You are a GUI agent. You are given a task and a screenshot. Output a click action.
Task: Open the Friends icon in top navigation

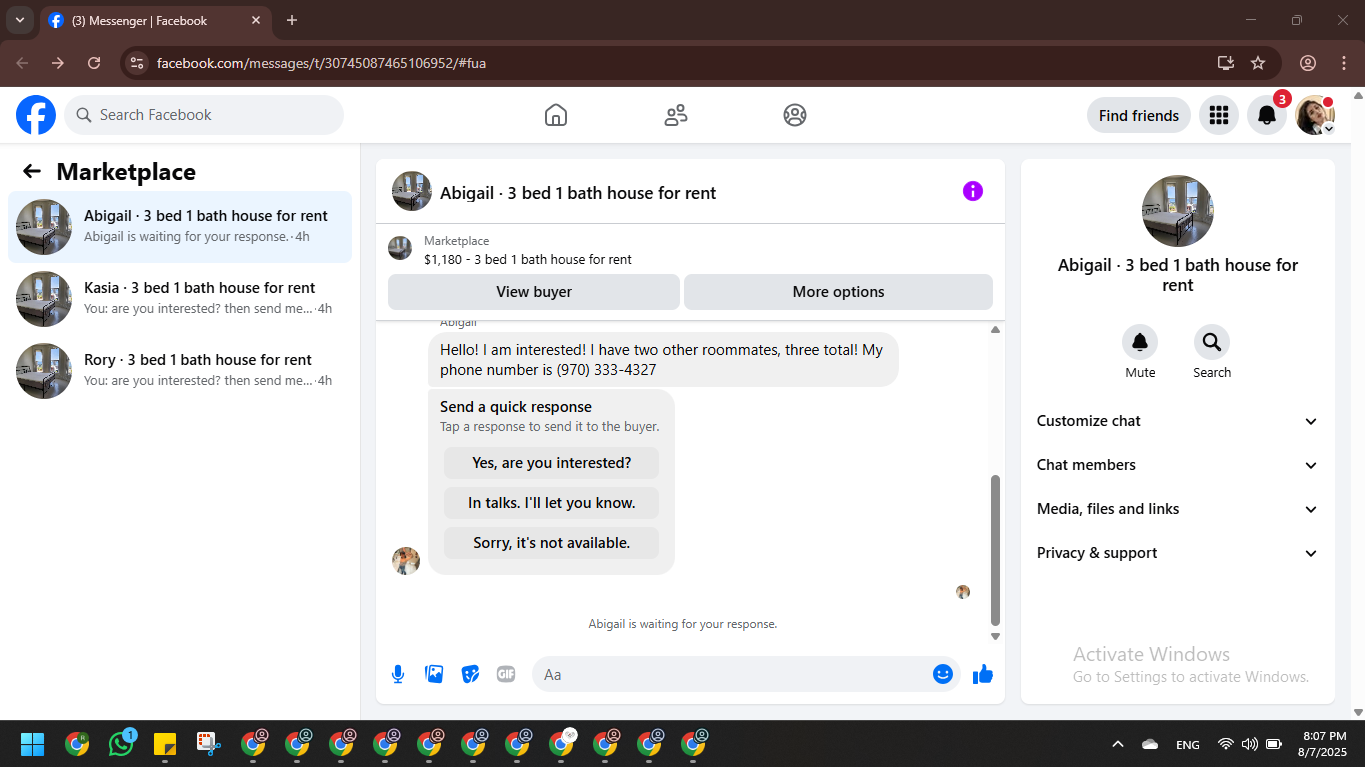pyautogui.click(x=676, y=115)
